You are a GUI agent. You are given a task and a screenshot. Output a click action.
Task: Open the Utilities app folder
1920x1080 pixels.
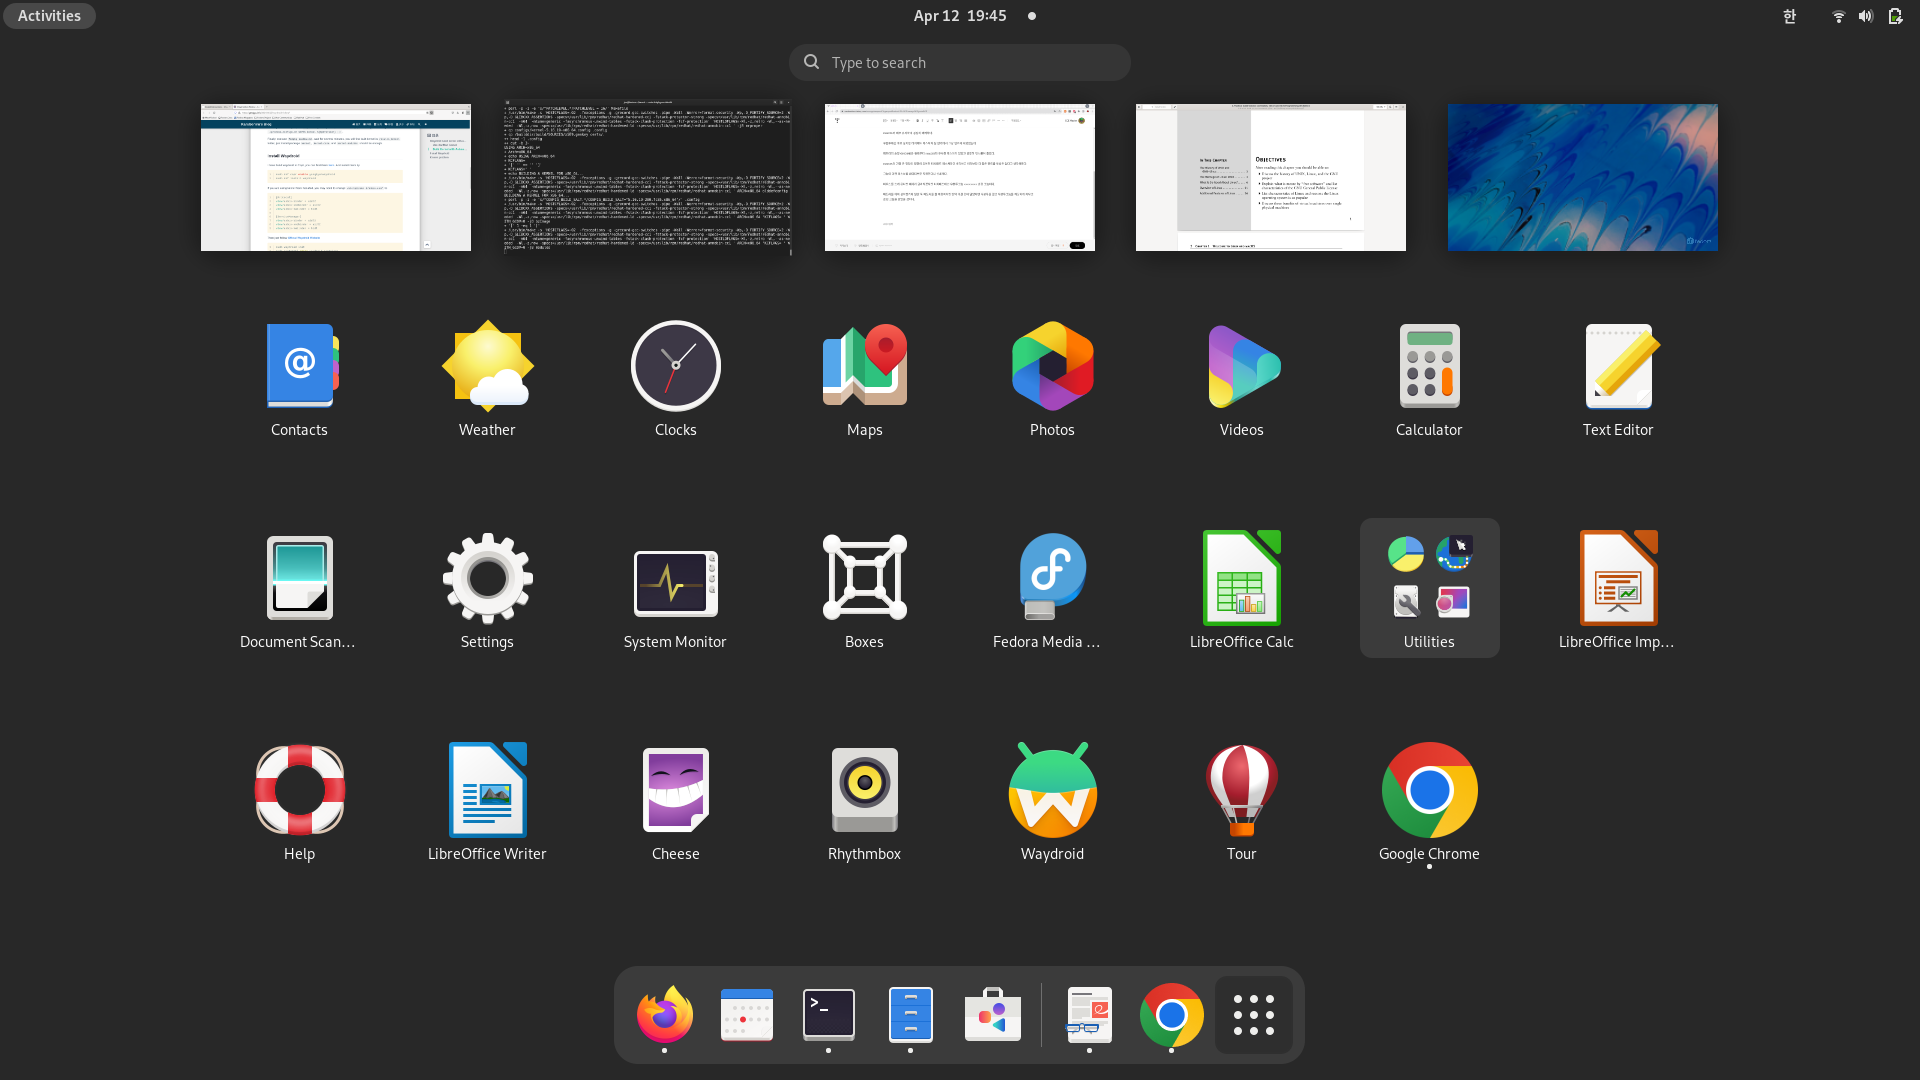pos(1429,588)
